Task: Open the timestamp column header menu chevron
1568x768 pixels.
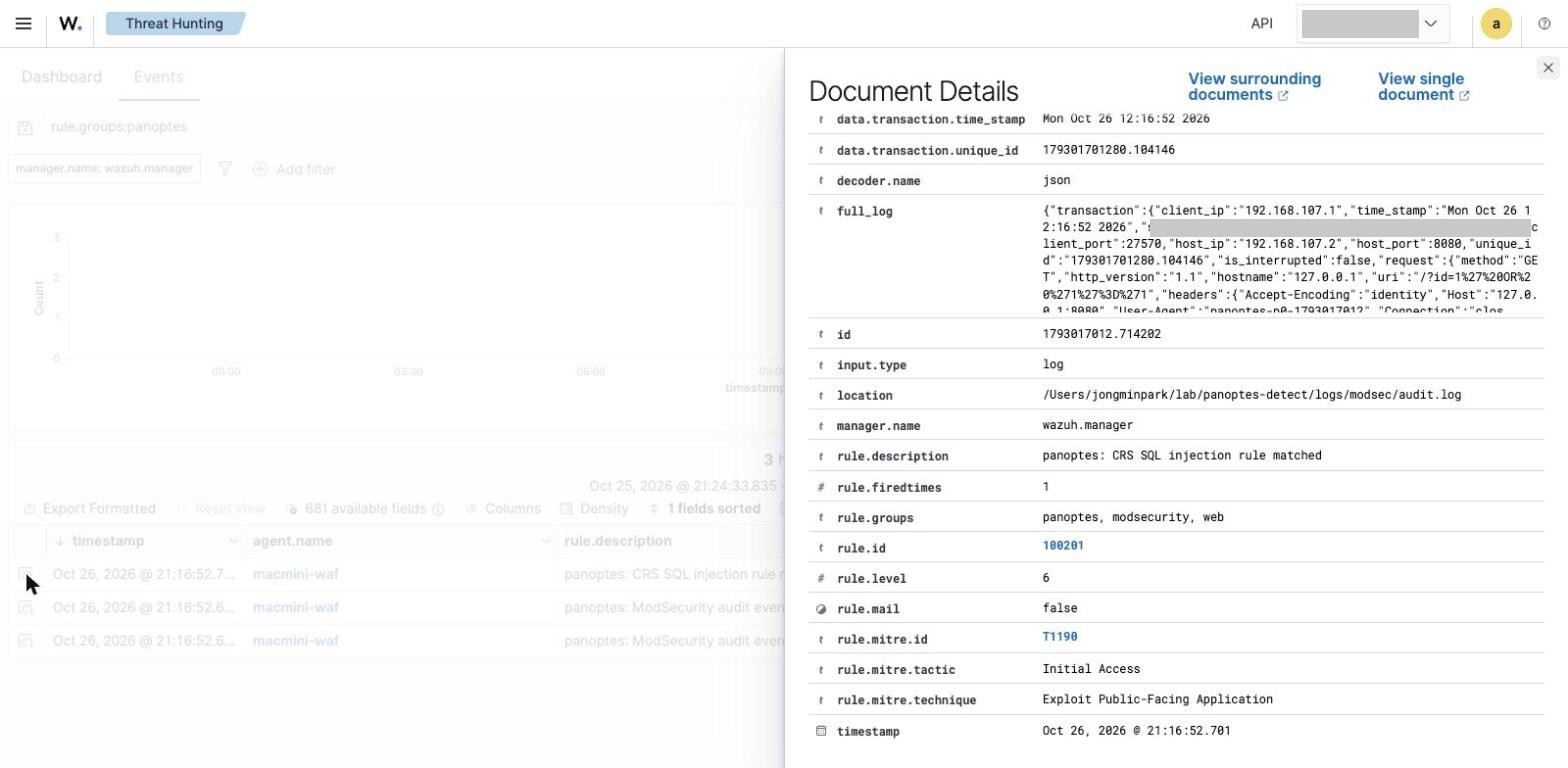Action: click(x=233, y=541)
